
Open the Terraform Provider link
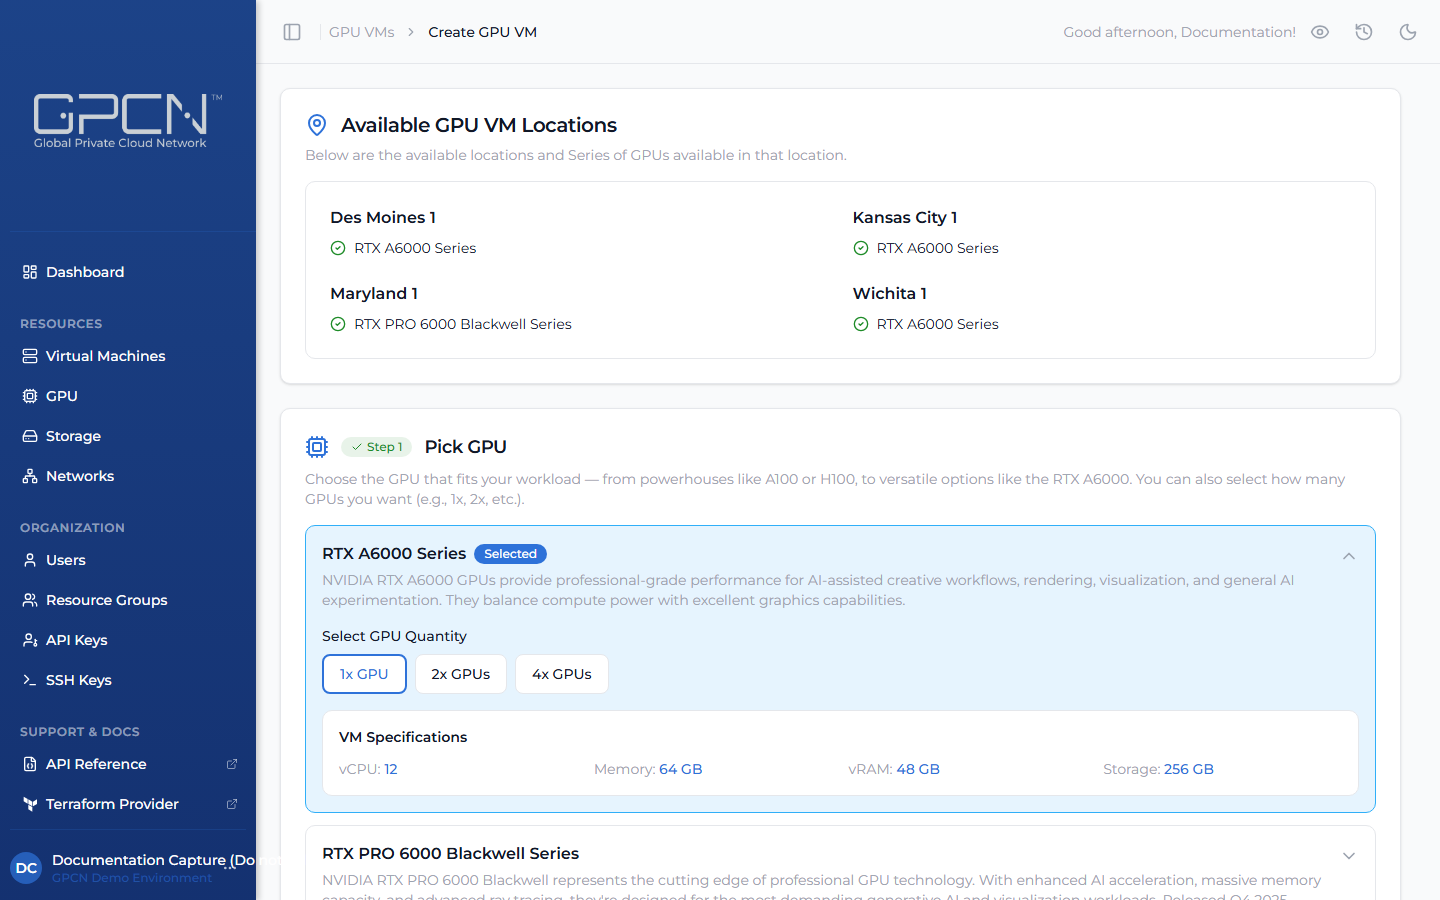click(128, 804)
